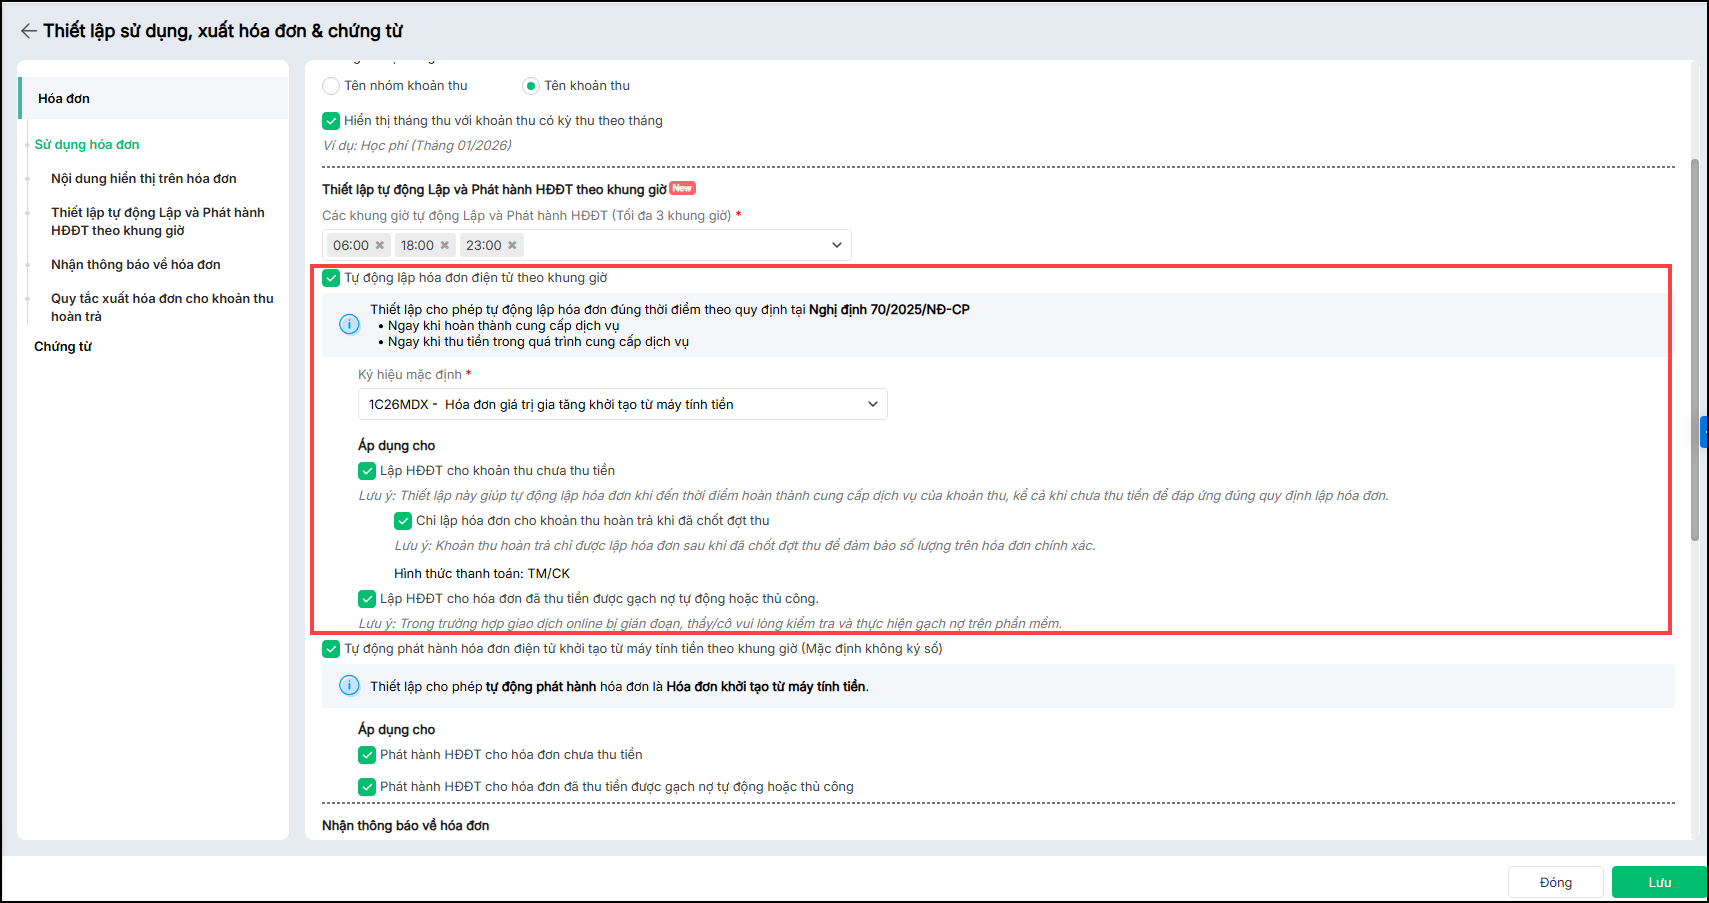Uncheck Hiển thị tháng thu checkbox
This screenshot has height=903, width=1709.
point(331,121)
